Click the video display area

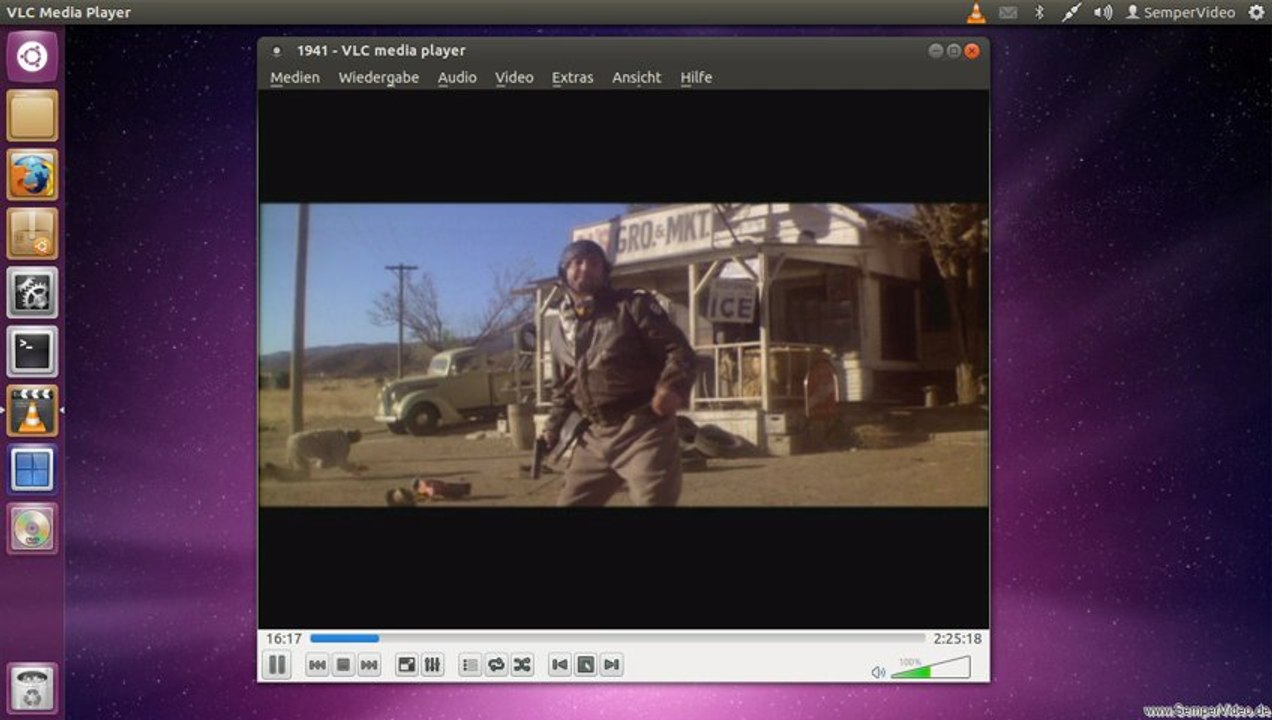tap(624, 358)
